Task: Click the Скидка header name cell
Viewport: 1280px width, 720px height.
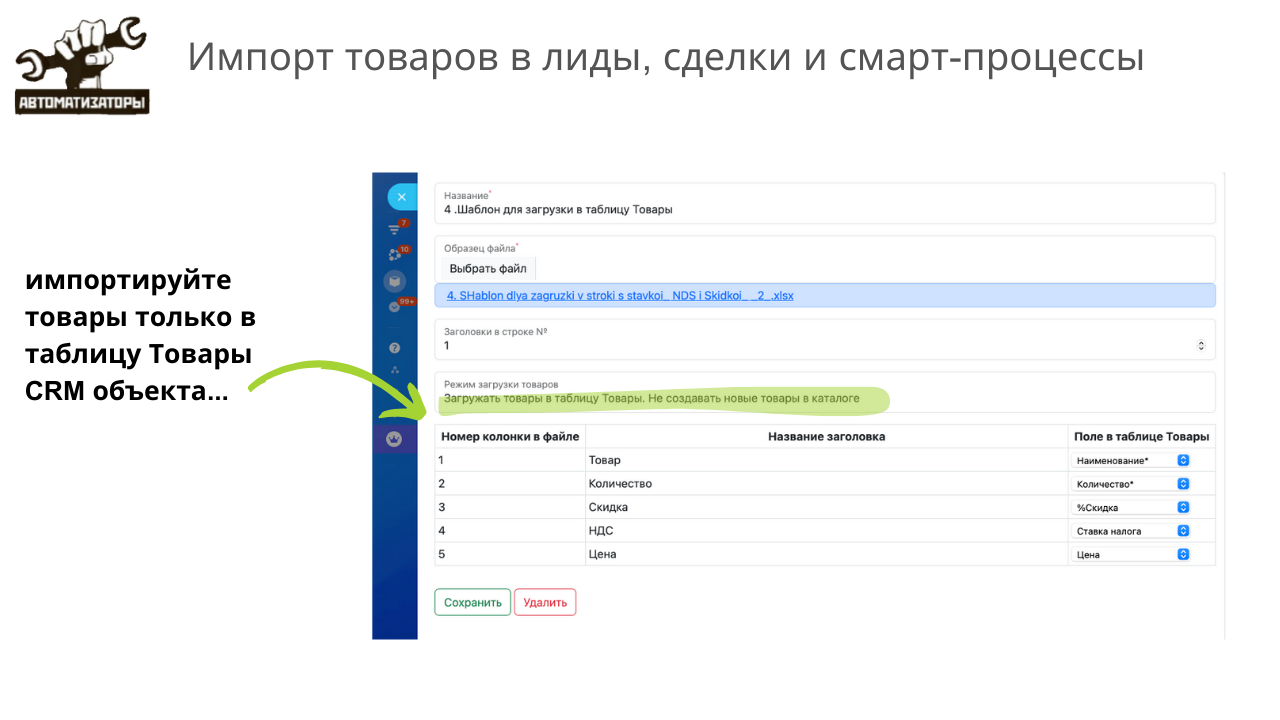Action: [826, 507]
